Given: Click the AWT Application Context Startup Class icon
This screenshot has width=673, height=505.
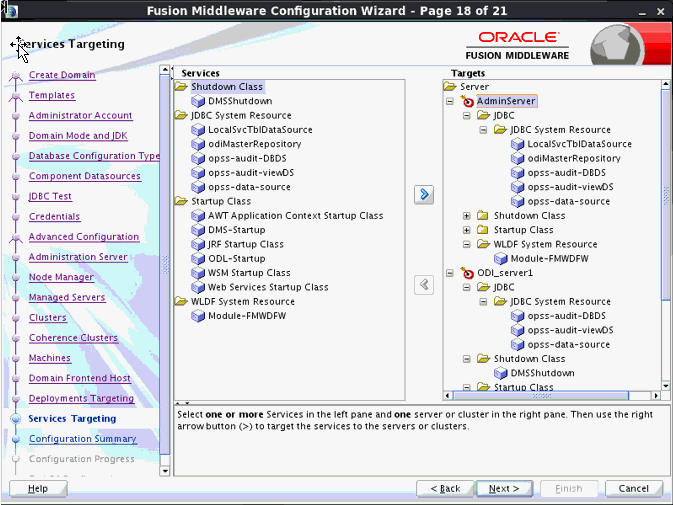Looking at the screenshot, I should pyautogui.click(x=198, y=216).
